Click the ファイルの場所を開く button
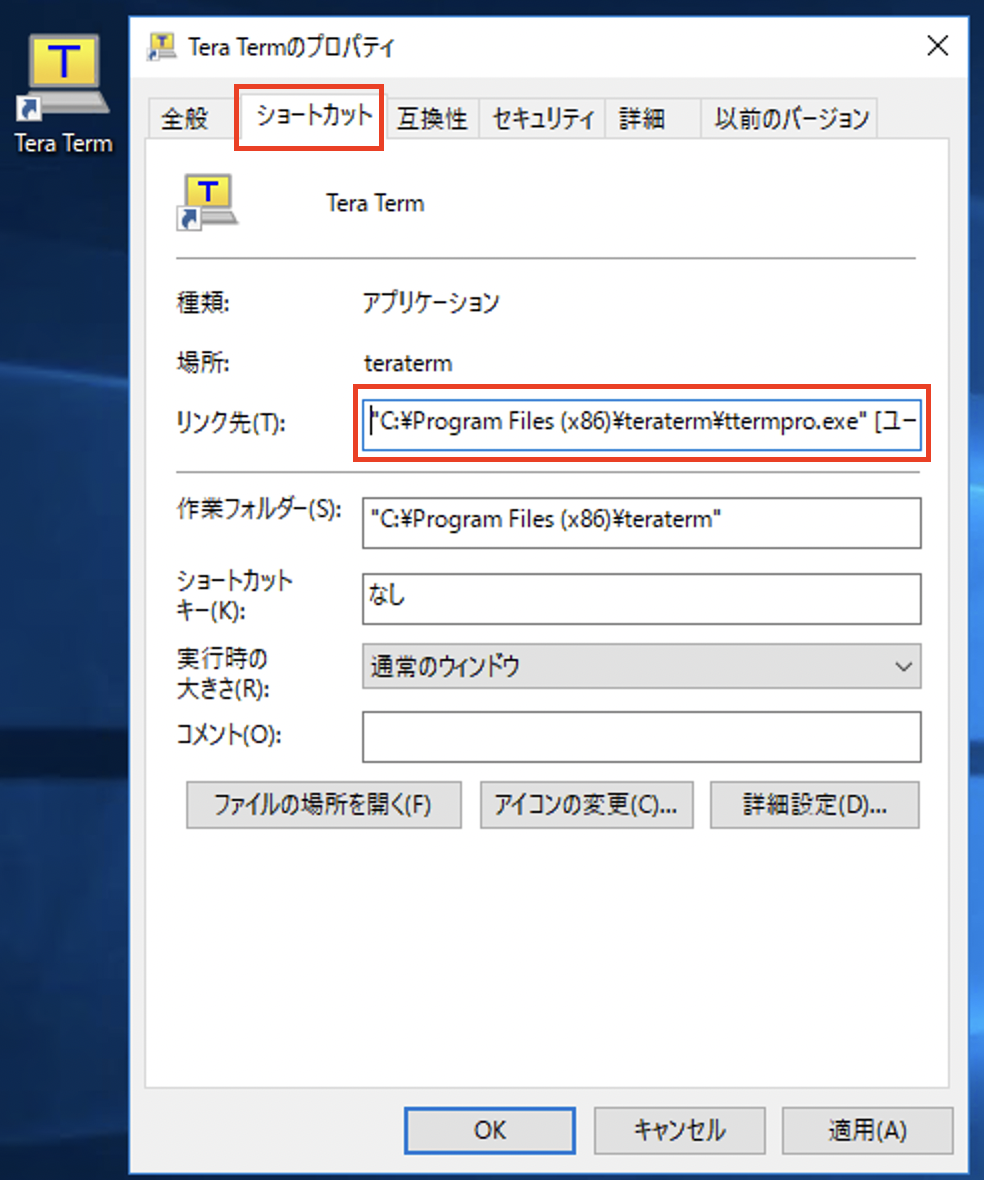The image size is (984, 1180). coord(323,804)
